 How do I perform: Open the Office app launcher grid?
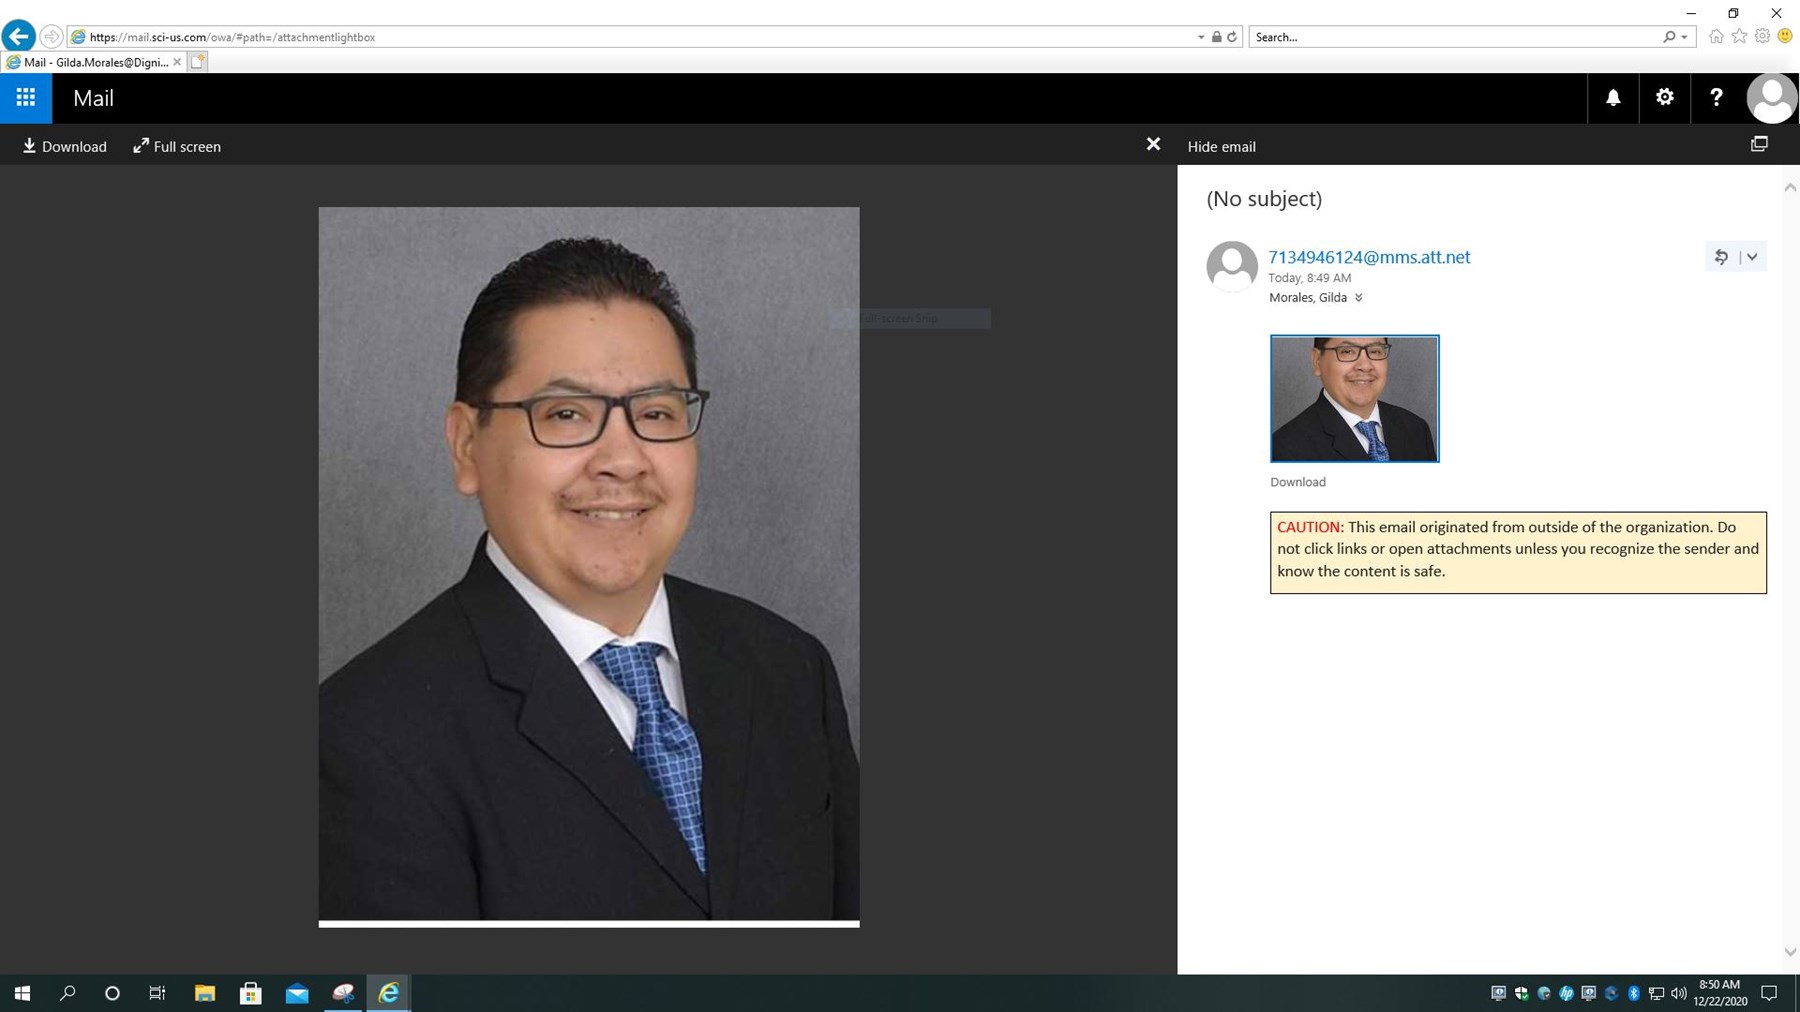pyautogui.click(x=25, y=97)
